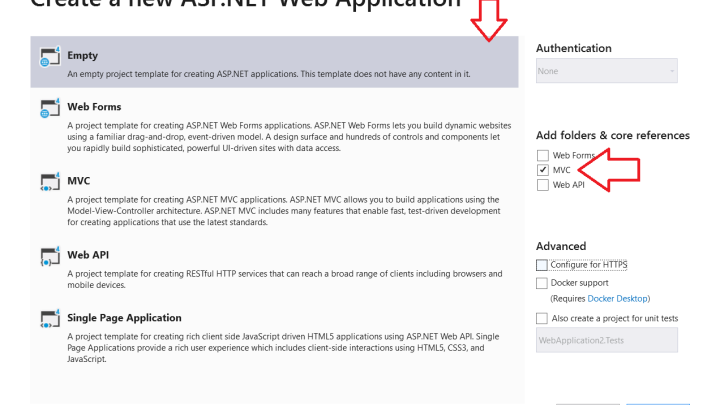Screen dimensions: 720x405
Task: Click the Advanced section heading
Action: pyautogui.click(x=561, y=246)
